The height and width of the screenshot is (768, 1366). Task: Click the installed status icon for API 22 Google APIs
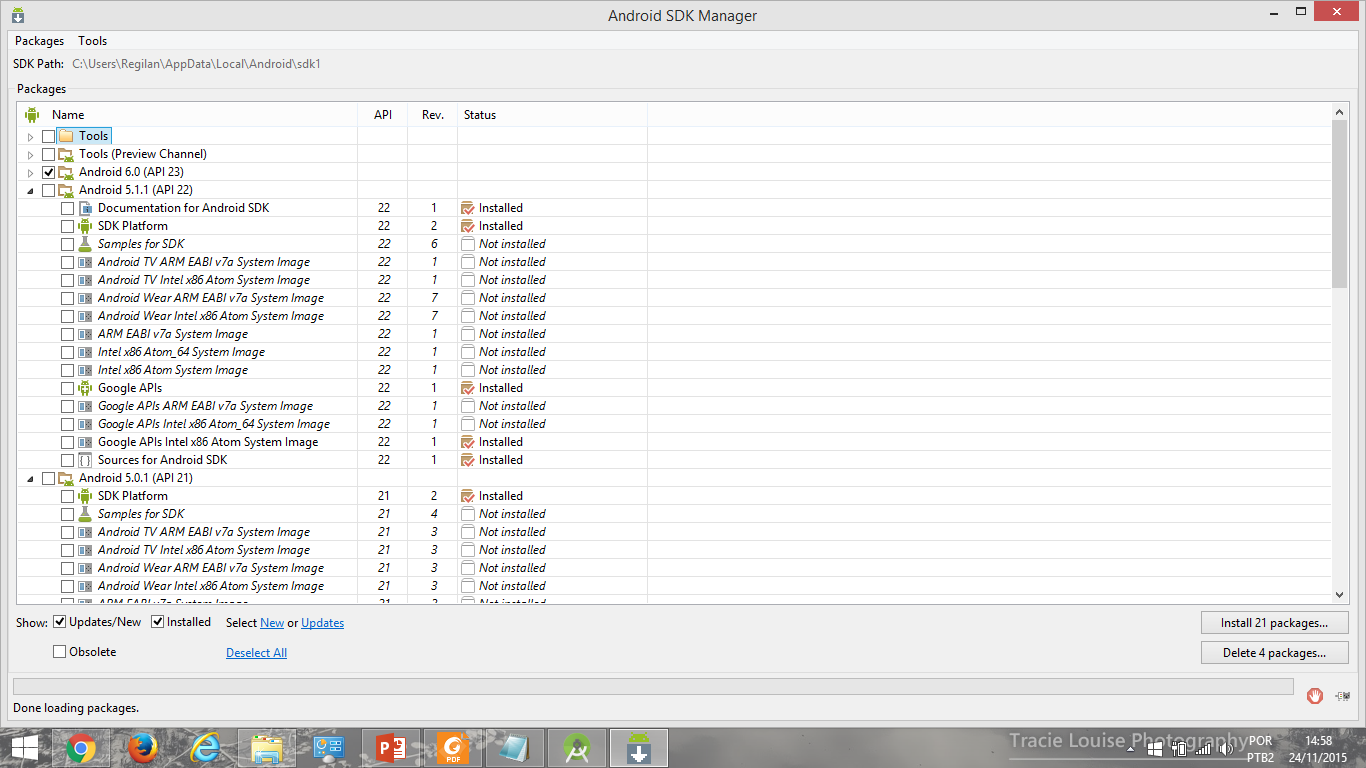[x=467, y=388]
